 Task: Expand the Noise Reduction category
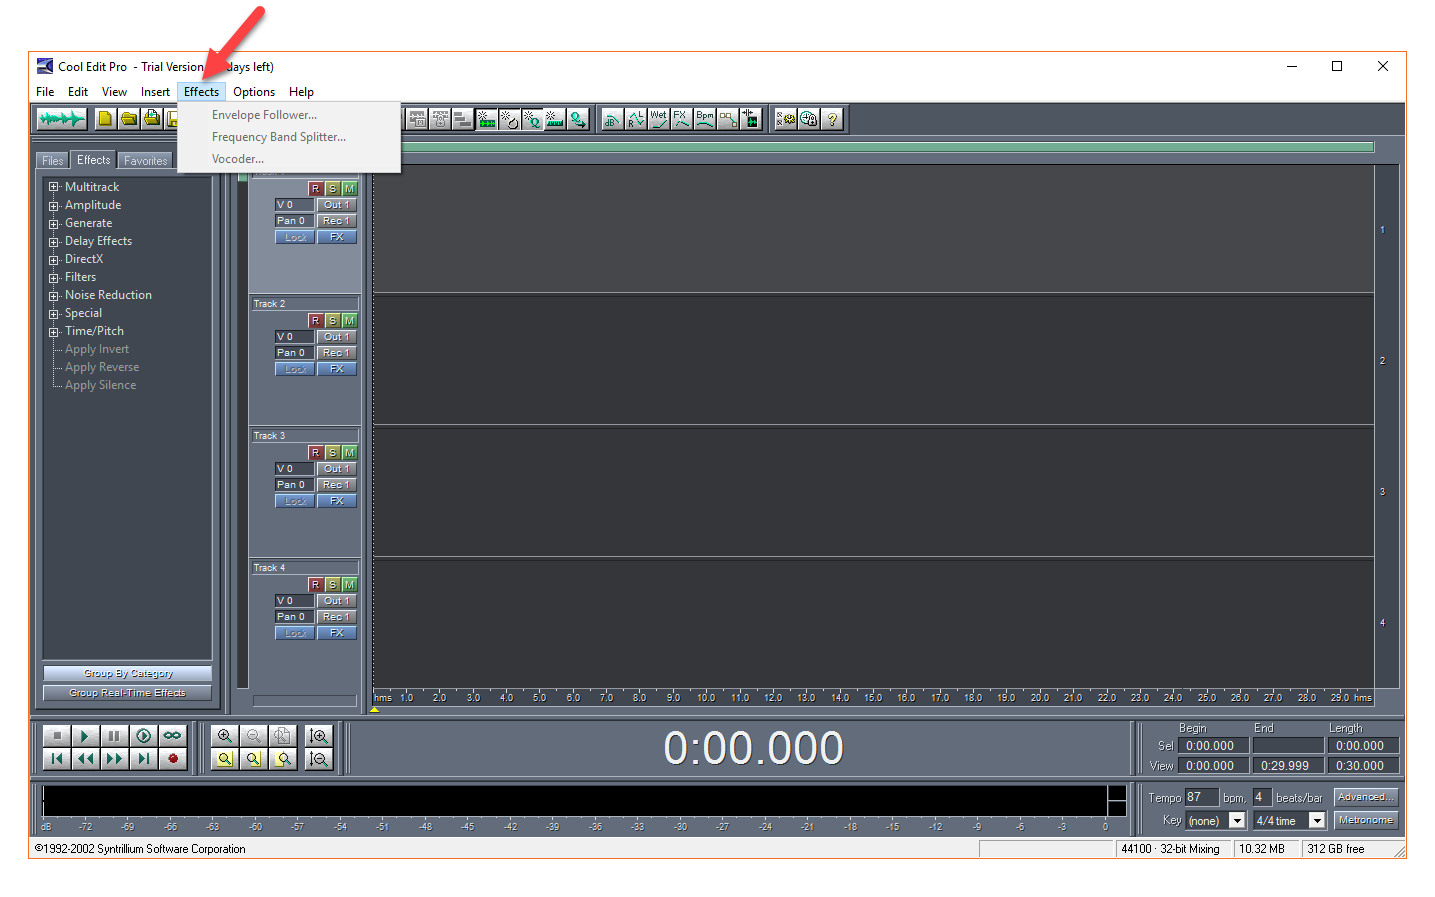[x=54, y=295]
